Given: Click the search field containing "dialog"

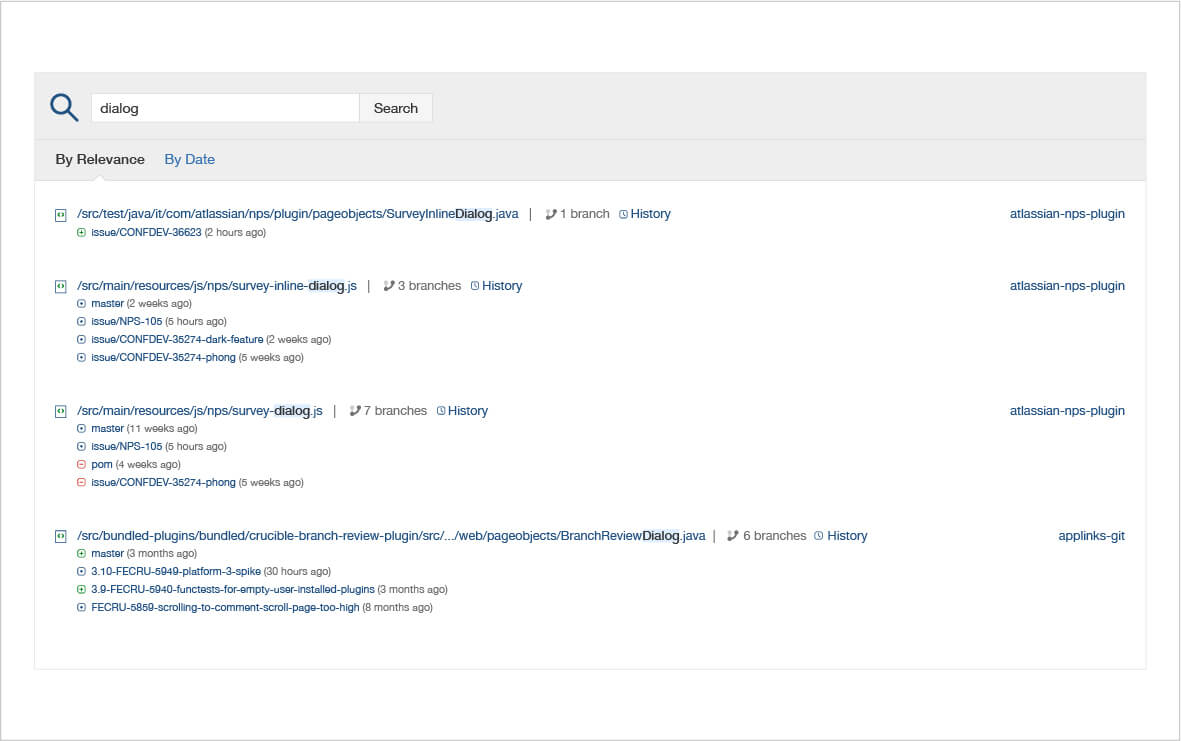Looking at the screenshot, I should coord(225,108).
